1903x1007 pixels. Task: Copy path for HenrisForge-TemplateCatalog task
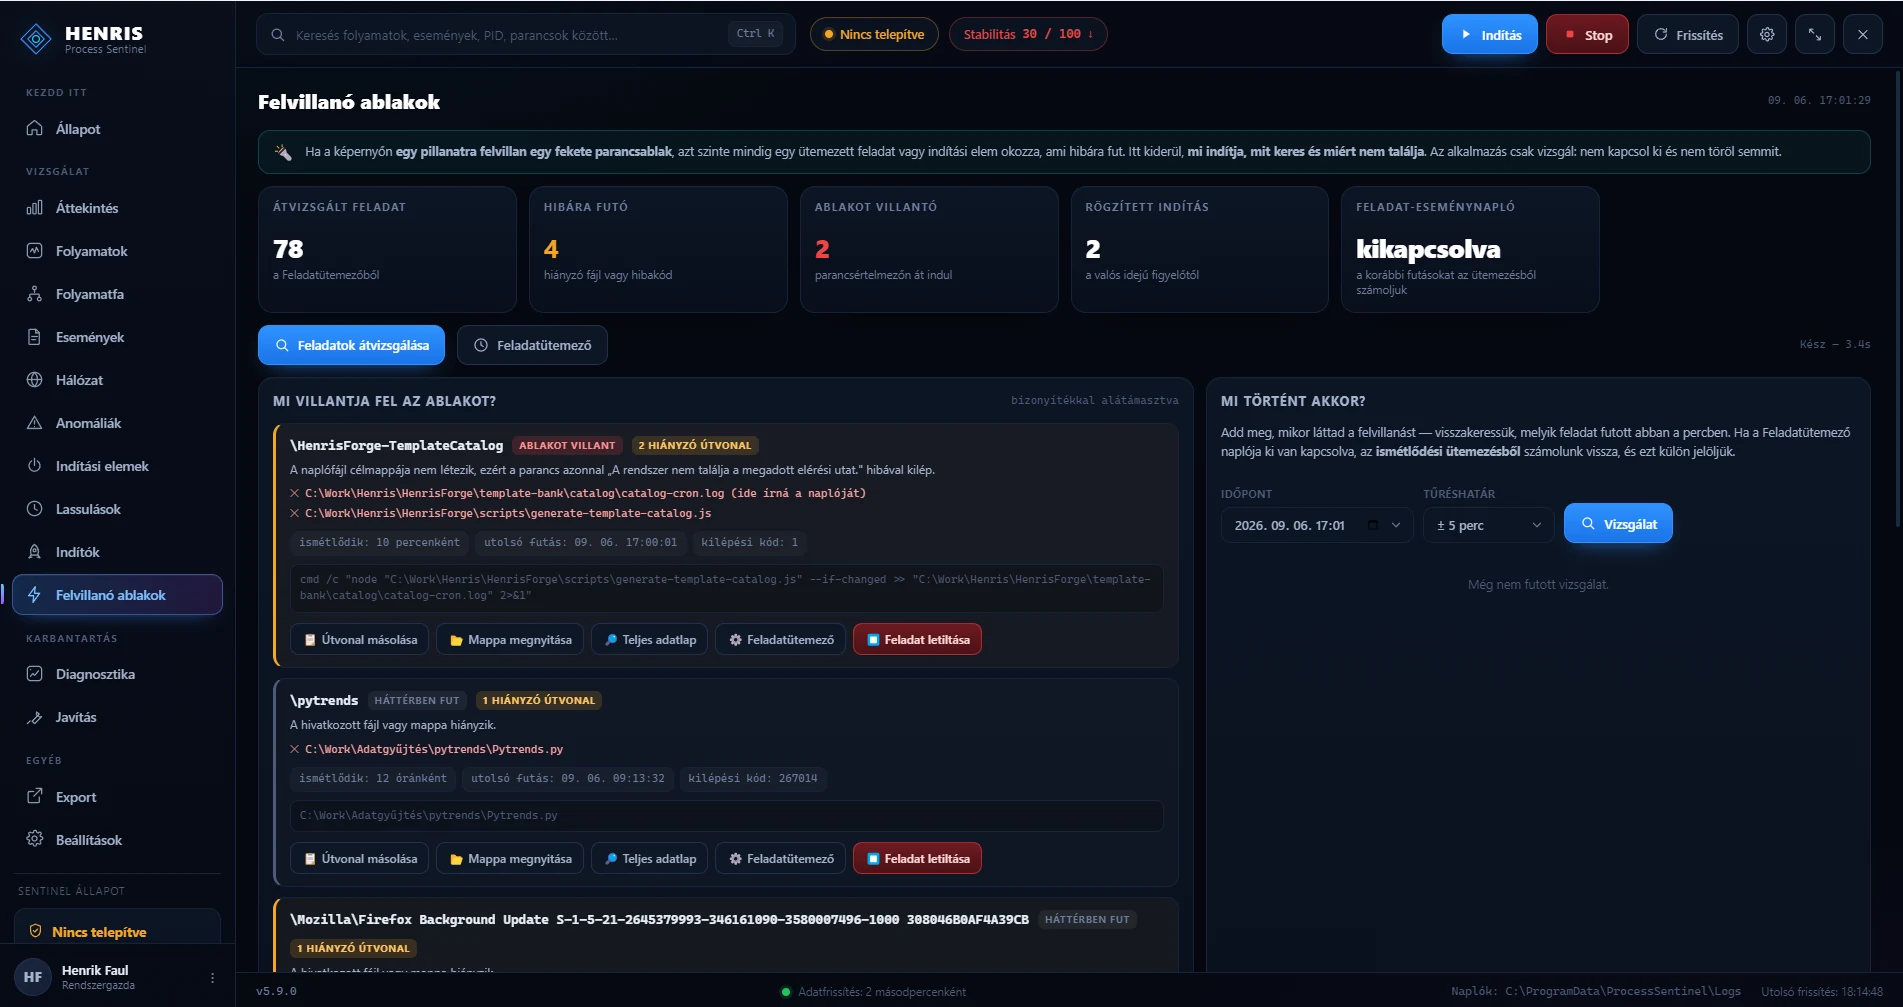tap(360, 639)
